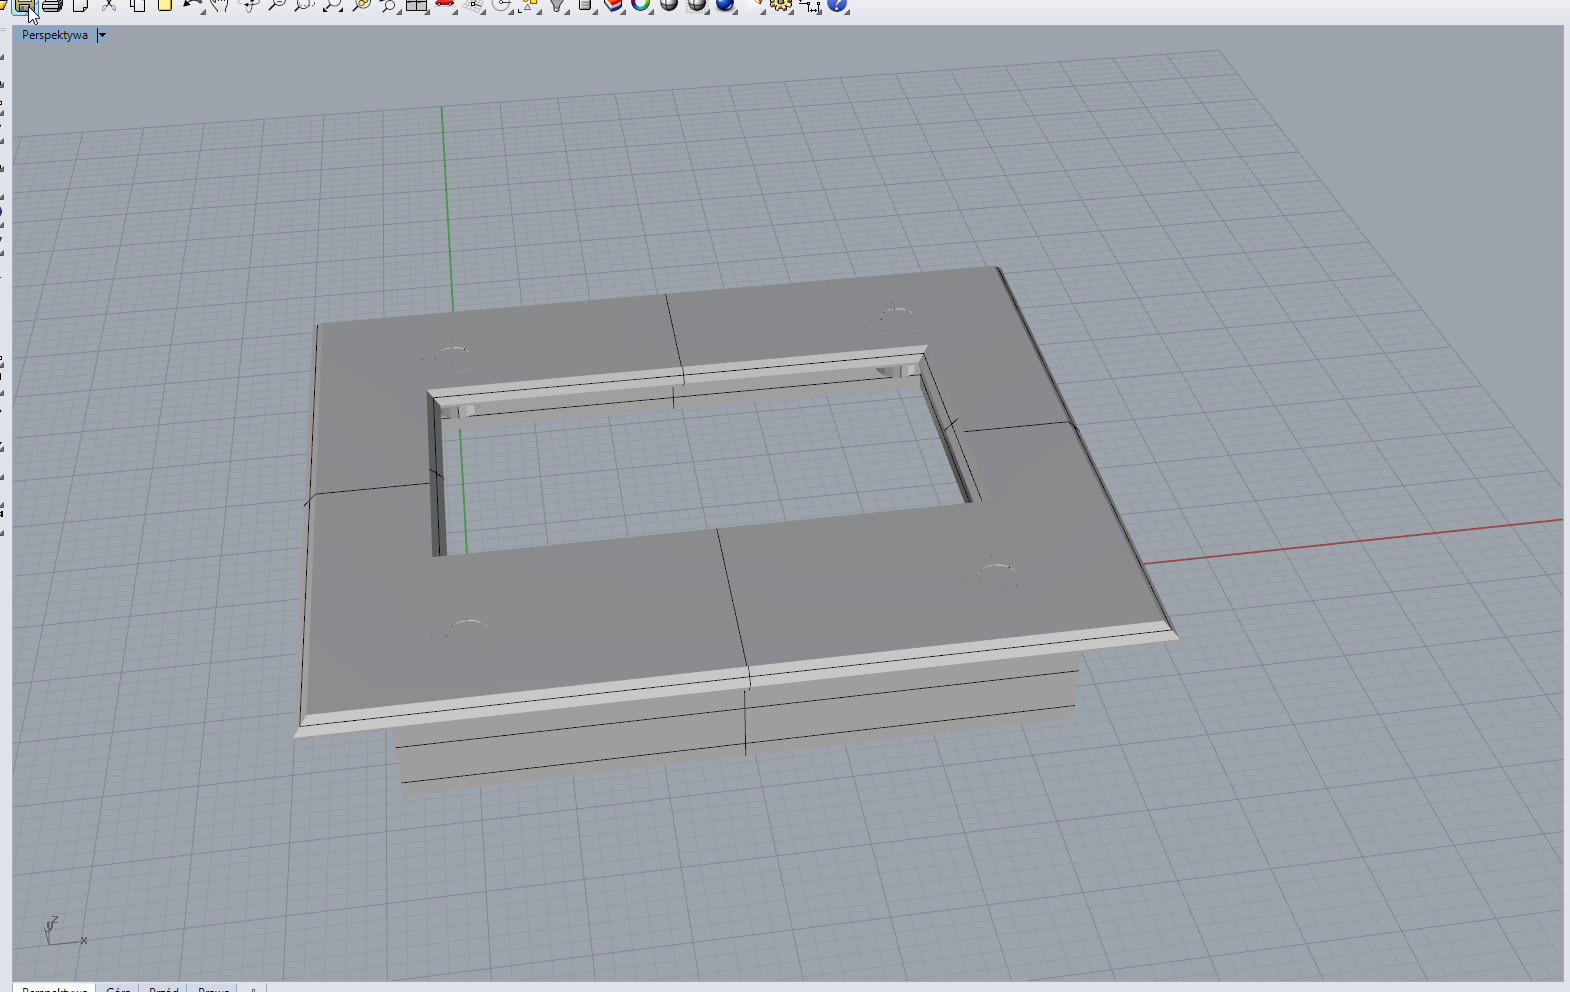
Task: Click the light bulb visibility icon
Action: click(557, 5)
